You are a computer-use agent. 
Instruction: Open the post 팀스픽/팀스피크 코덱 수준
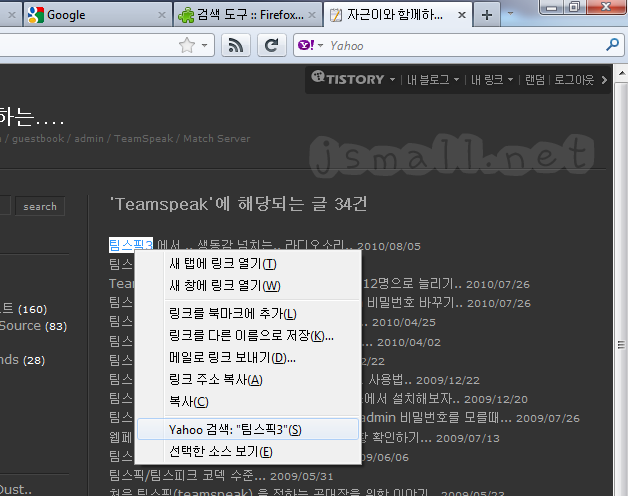click(x=187, y=476)
